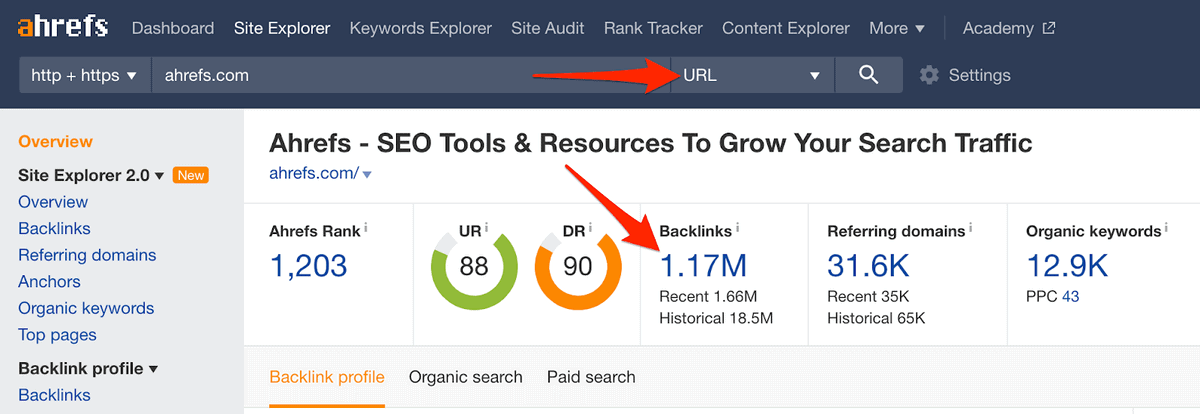Click the Academy external link icon
The width and height of the screenshot is (1200, 414).
[1048, 28]
